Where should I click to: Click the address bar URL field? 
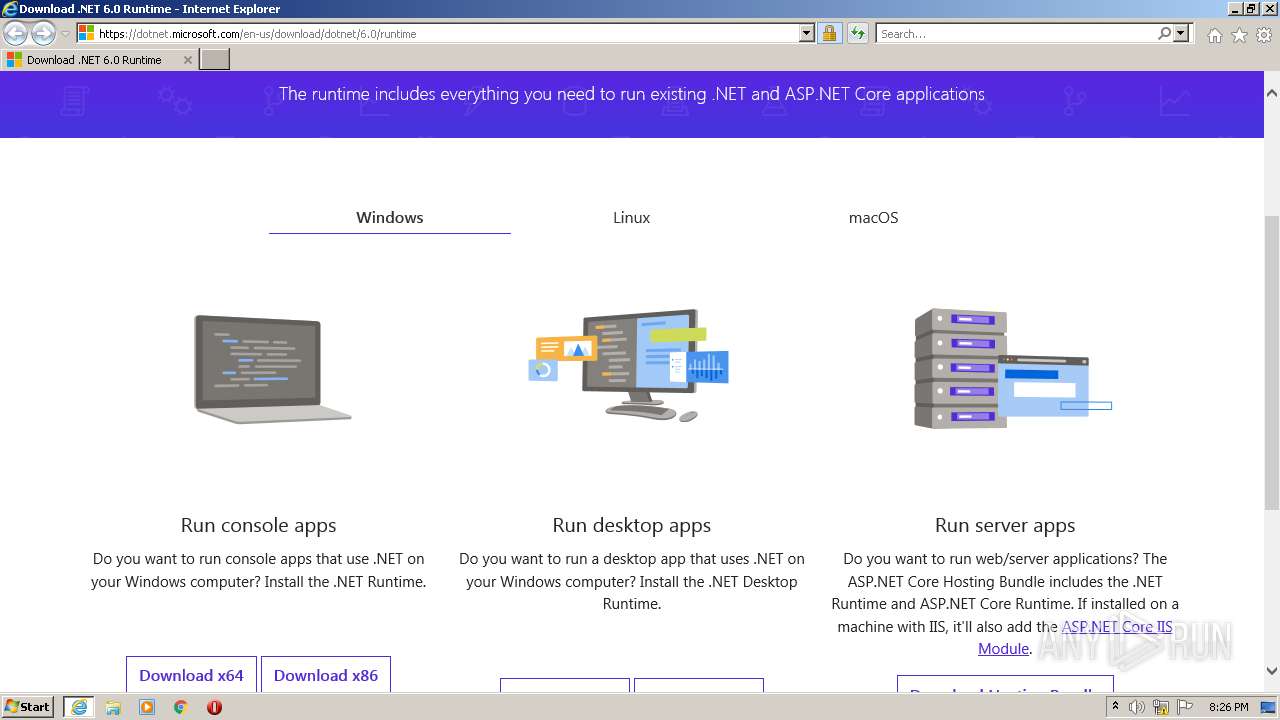pos(447,34)
